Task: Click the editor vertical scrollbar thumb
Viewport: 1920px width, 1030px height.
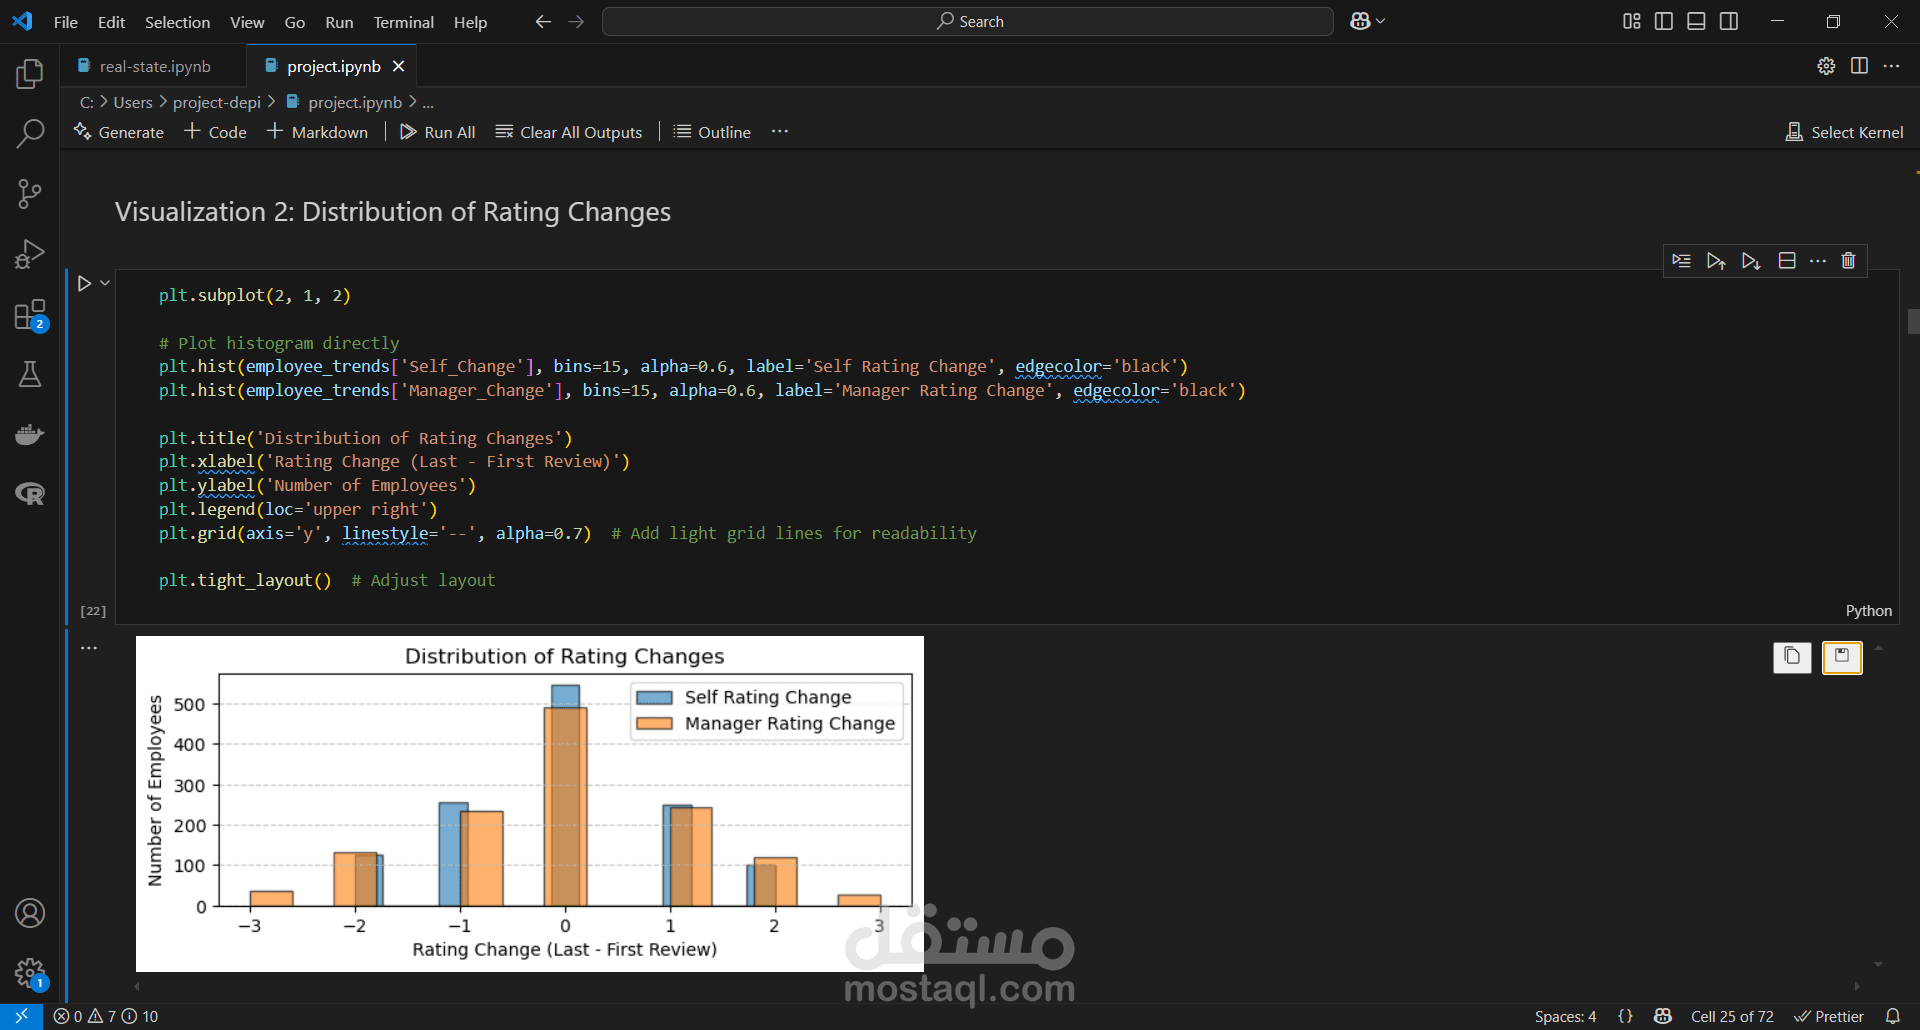Action: point(1913,321)
